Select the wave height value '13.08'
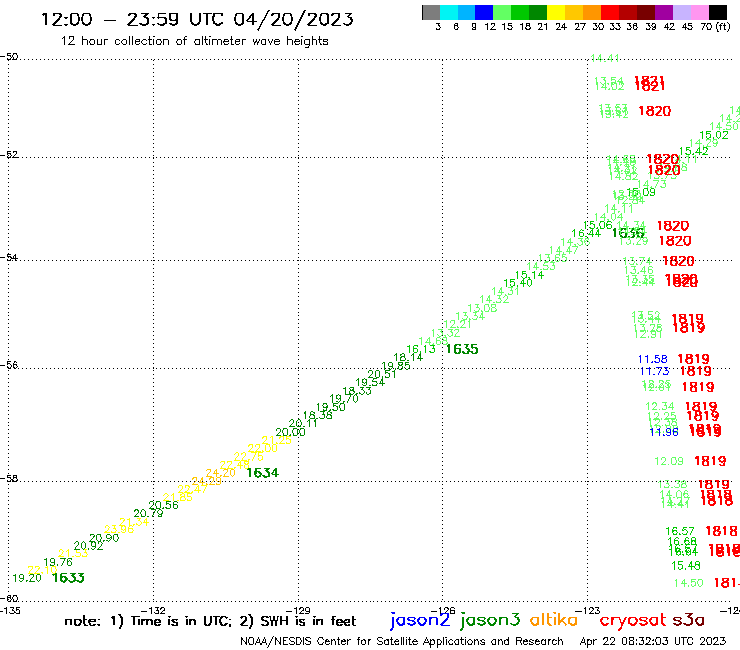This screenshot has height=650, width=740. click(x=482, y=308)
